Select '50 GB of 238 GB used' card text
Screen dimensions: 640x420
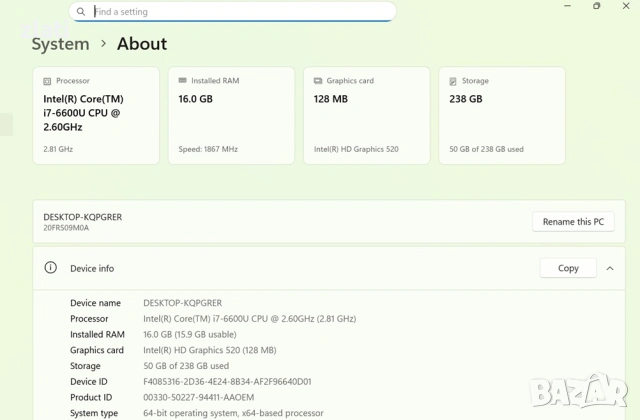point(486,149)
